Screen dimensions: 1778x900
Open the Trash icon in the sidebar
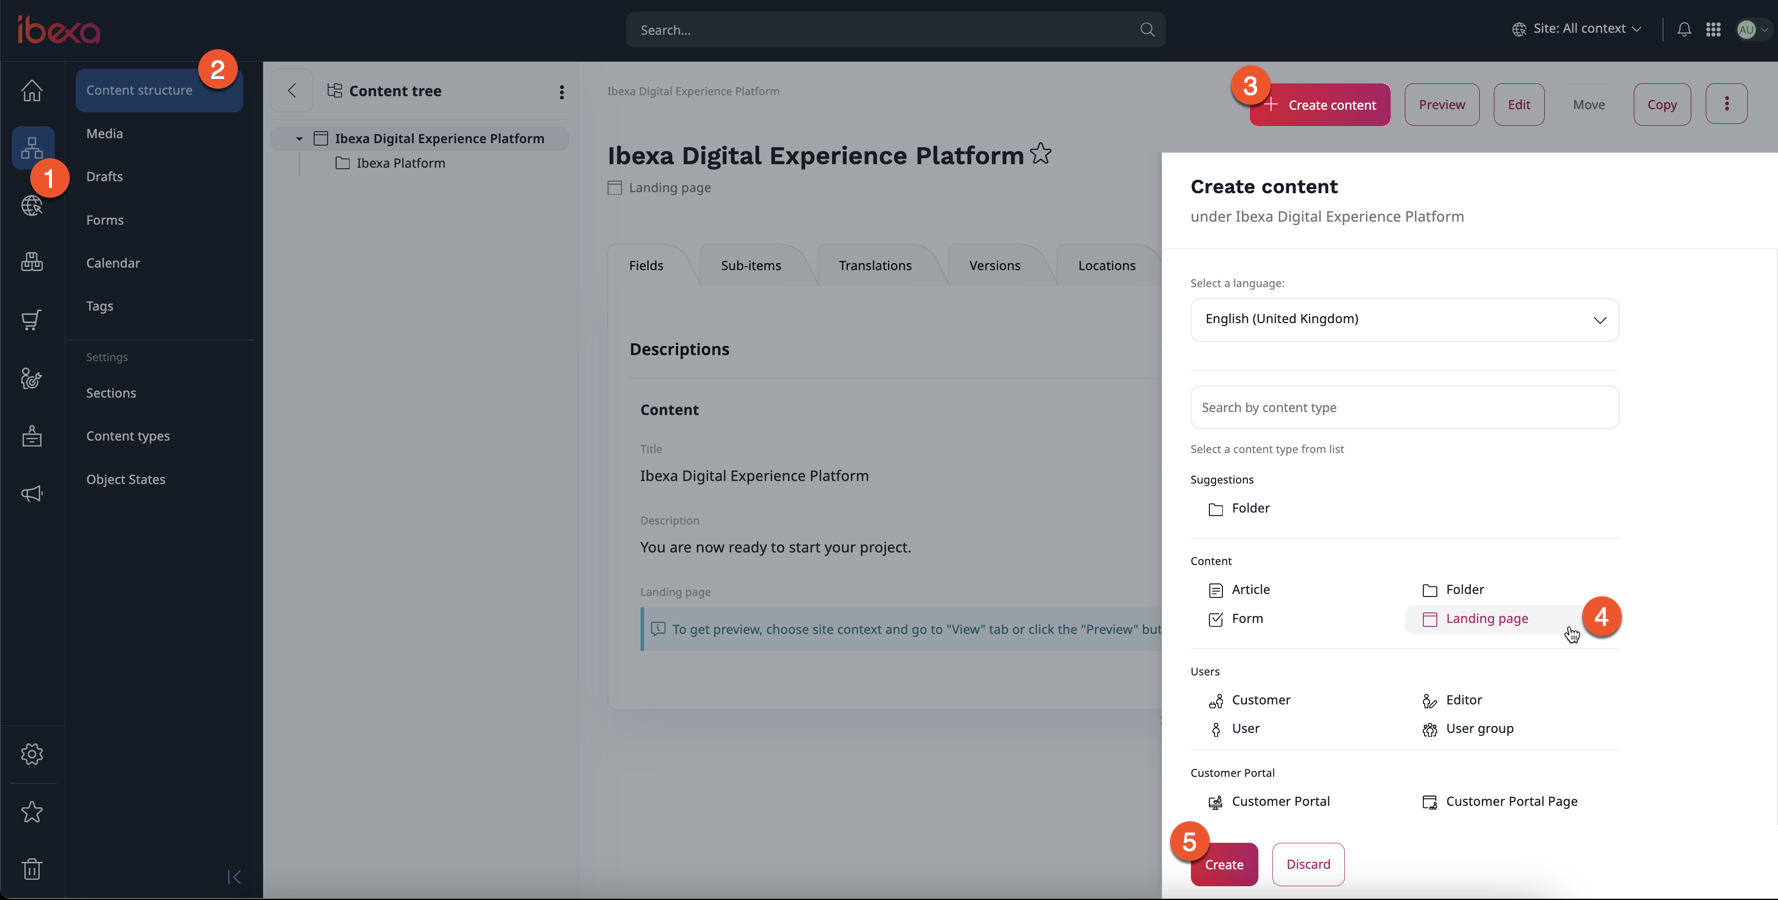[32, 869]
